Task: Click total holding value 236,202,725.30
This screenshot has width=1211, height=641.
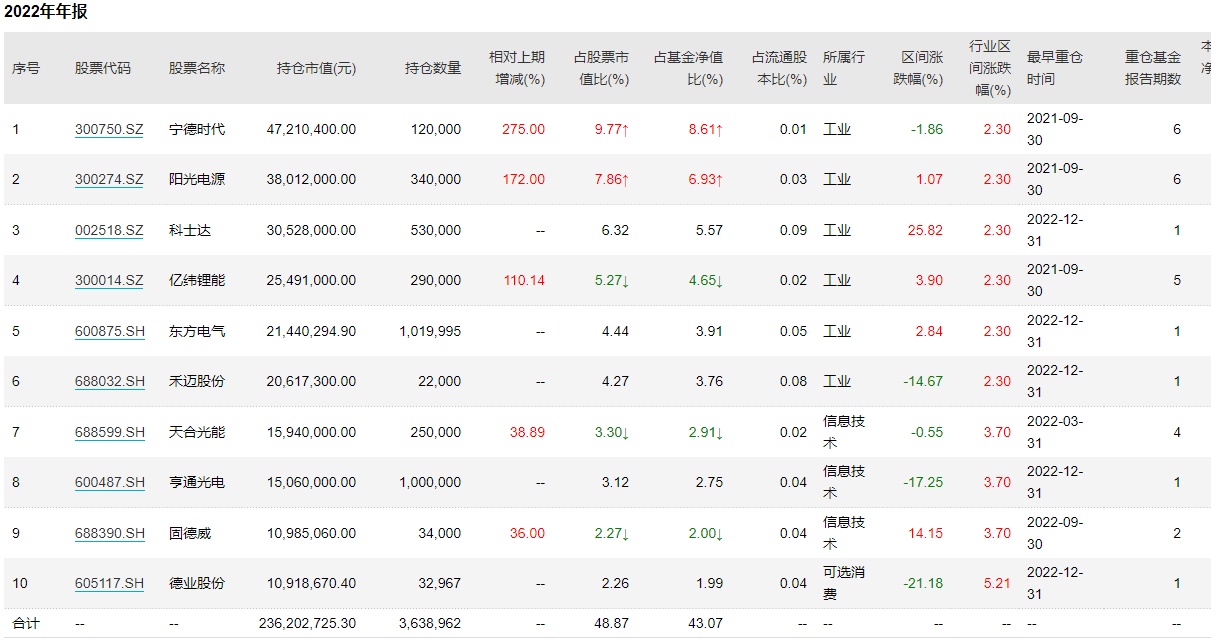Action: coord(307,623)
